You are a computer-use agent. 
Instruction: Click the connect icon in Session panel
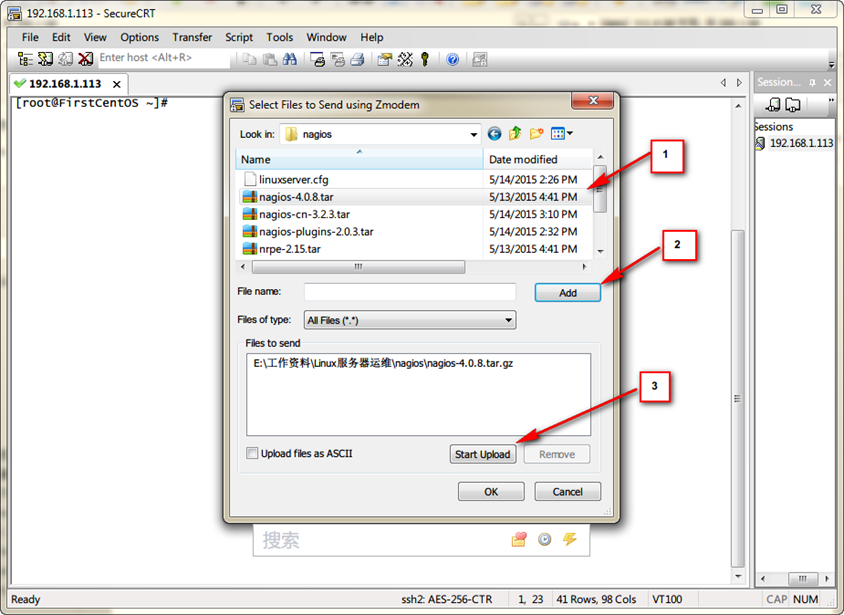(x=773, y=104)
